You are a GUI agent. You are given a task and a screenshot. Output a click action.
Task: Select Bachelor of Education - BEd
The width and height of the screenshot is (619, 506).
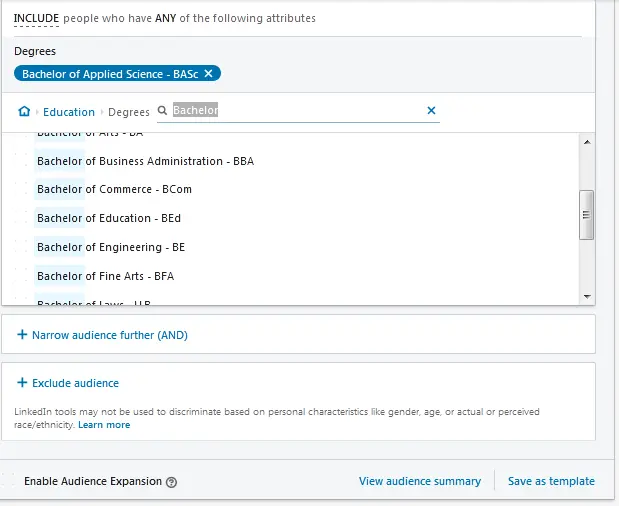[108, 218]
